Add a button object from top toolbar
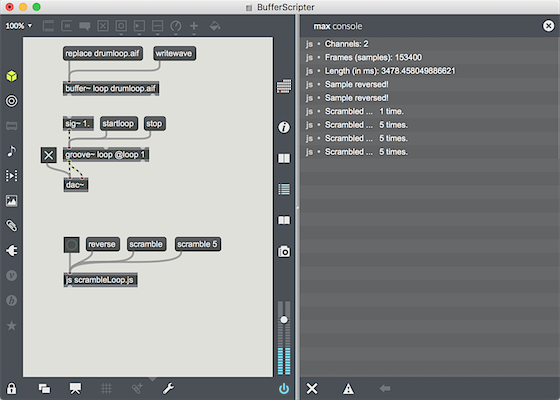 click(x=121, y=26)
